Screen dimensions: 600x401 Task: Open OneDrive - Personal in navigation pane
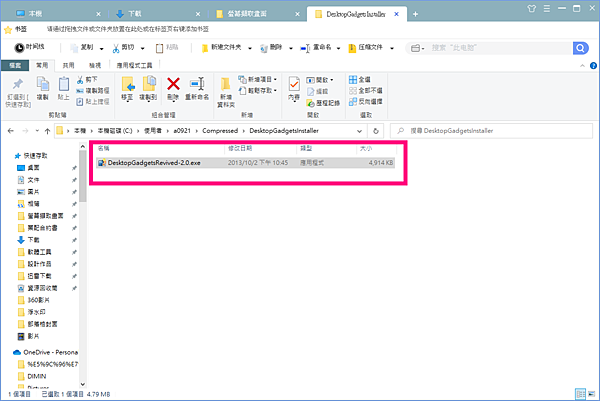[x=45, y=352]
